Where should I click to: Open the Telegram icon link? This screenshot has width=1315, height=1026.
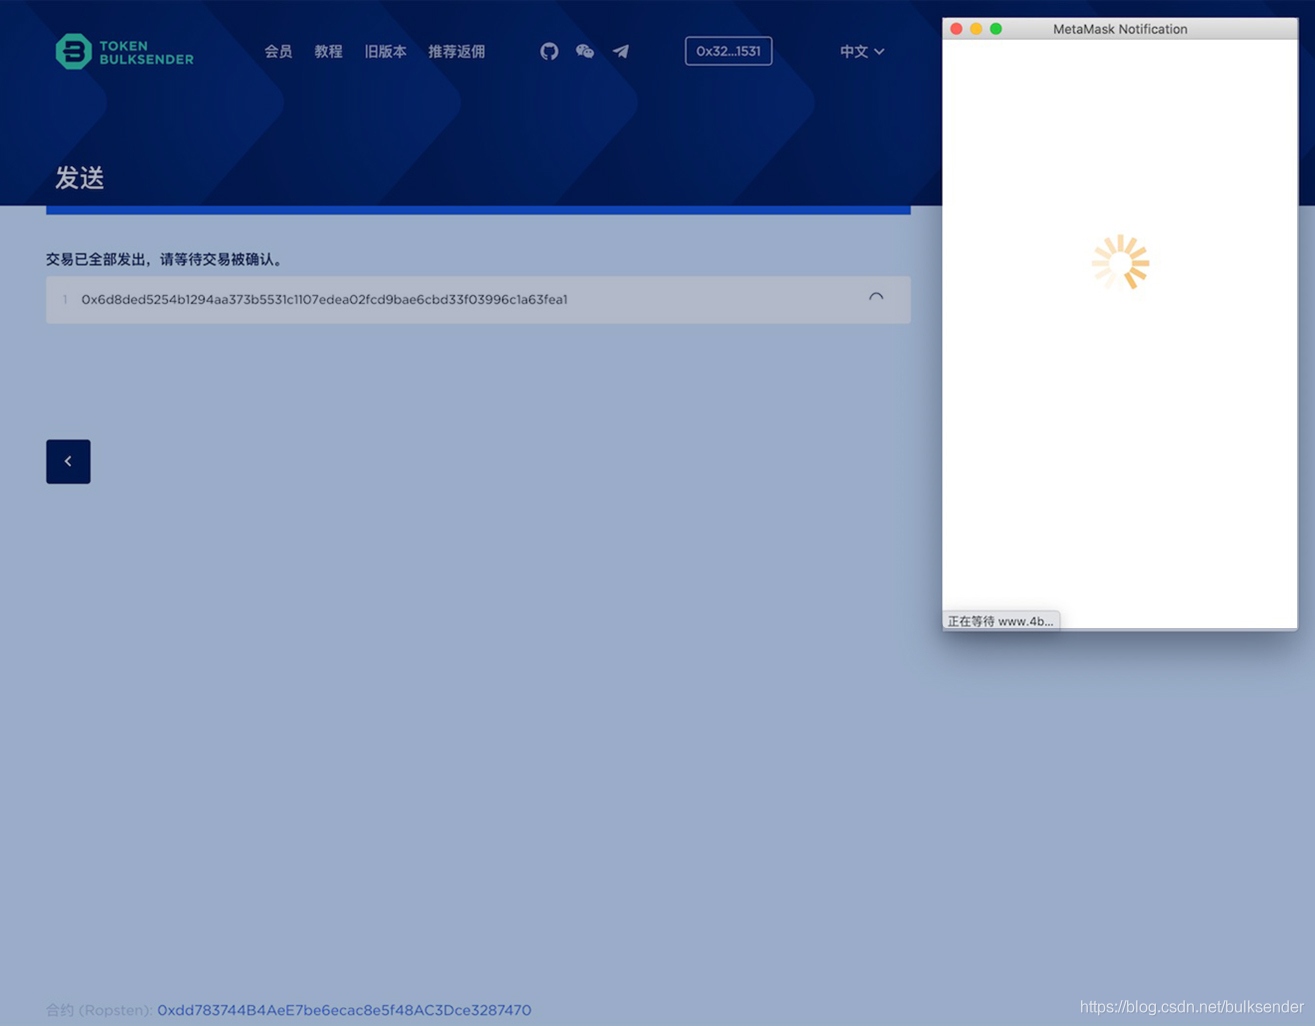pyautogui.click(x=621, y=51)
